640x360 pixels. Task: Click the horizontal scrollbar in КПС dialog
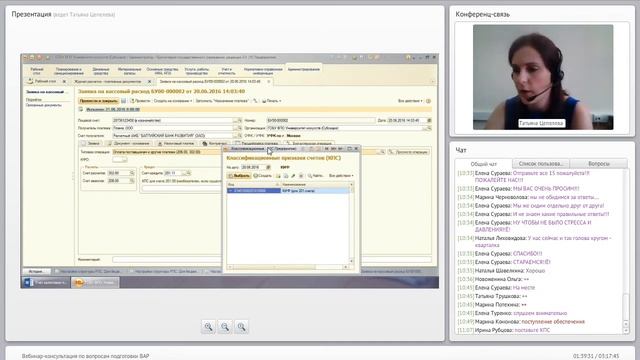click(288, 267)
